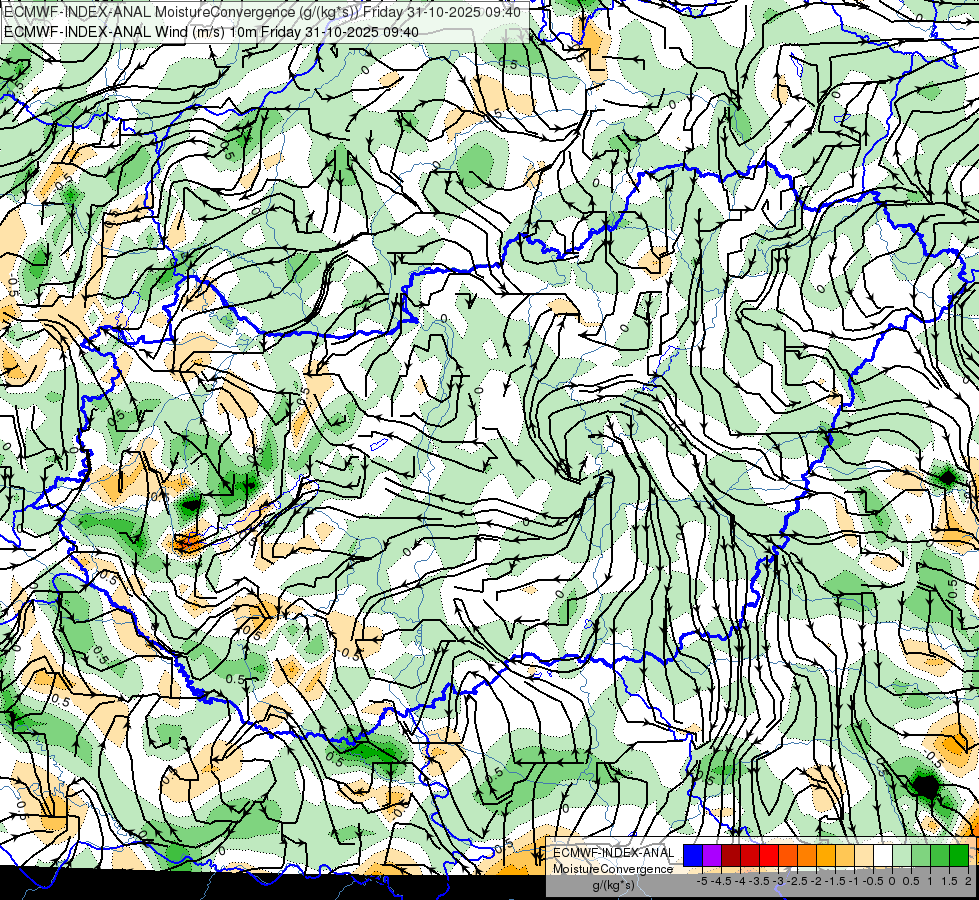
Task: Select the palest green swatch between 0 and 0.5
Action: (x=902, y=855)
